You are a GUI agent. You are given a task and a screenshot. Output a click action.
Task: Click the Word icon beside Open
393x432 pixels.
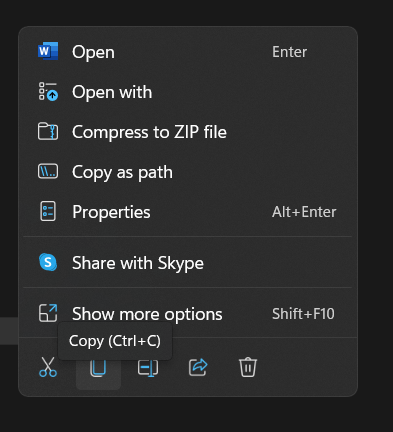[x=48, y=51]
